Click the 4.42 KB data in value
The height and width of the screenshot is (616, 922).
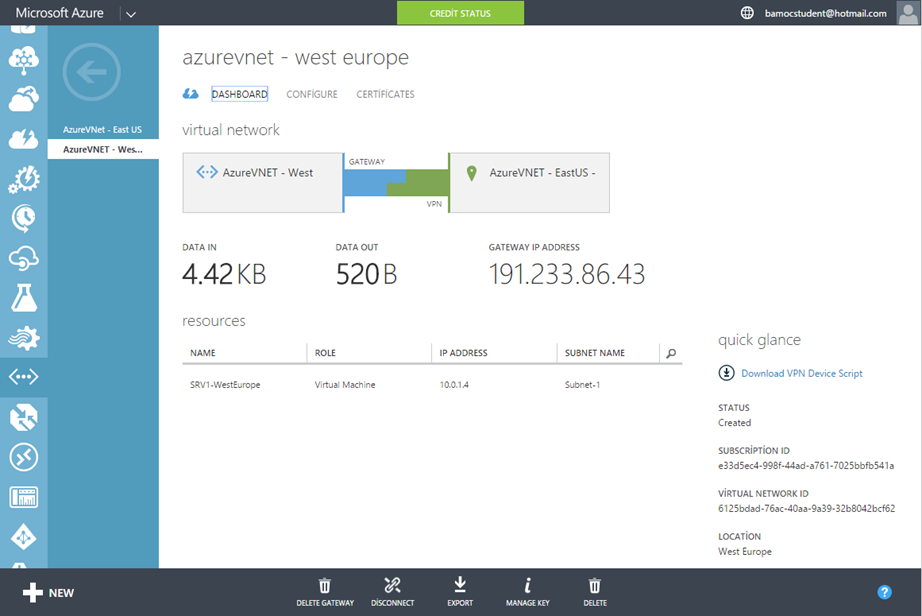(224, 274)
